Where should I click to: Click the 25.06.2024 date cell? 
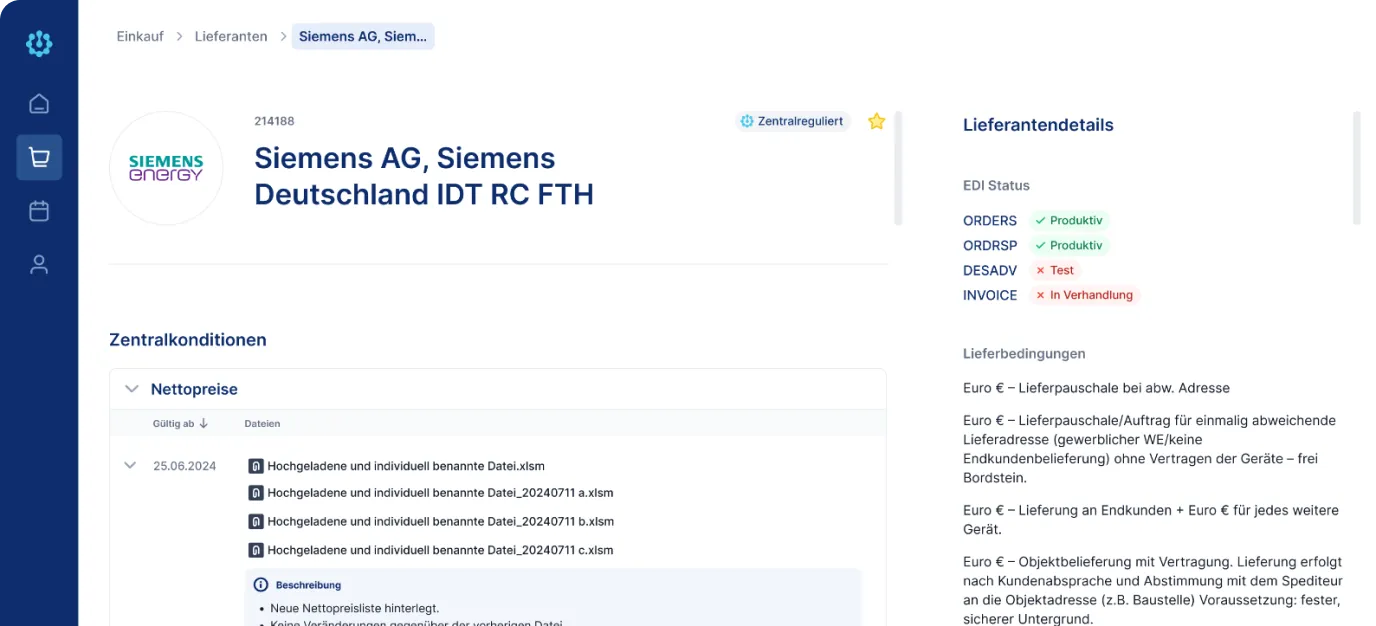point(184,466)
